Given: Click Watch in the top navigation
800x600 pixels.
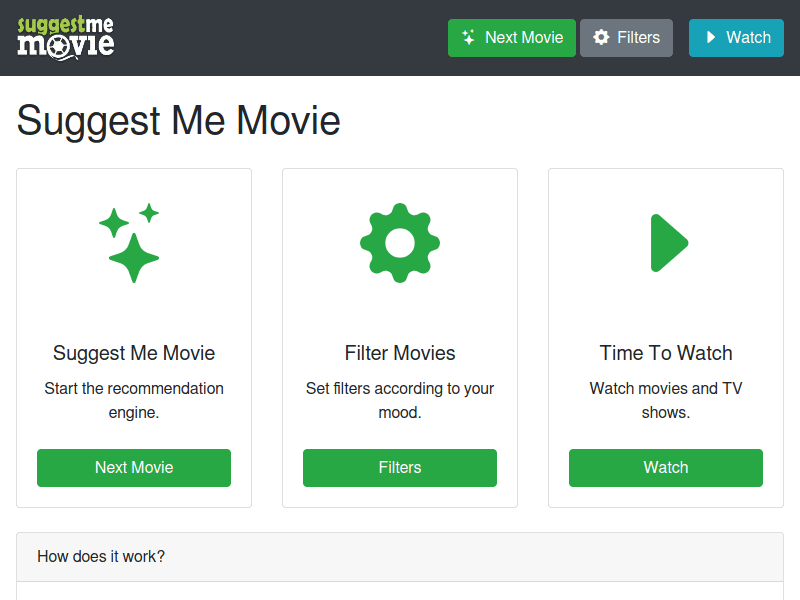Looking at the screenshot, I should coord(736,37).
